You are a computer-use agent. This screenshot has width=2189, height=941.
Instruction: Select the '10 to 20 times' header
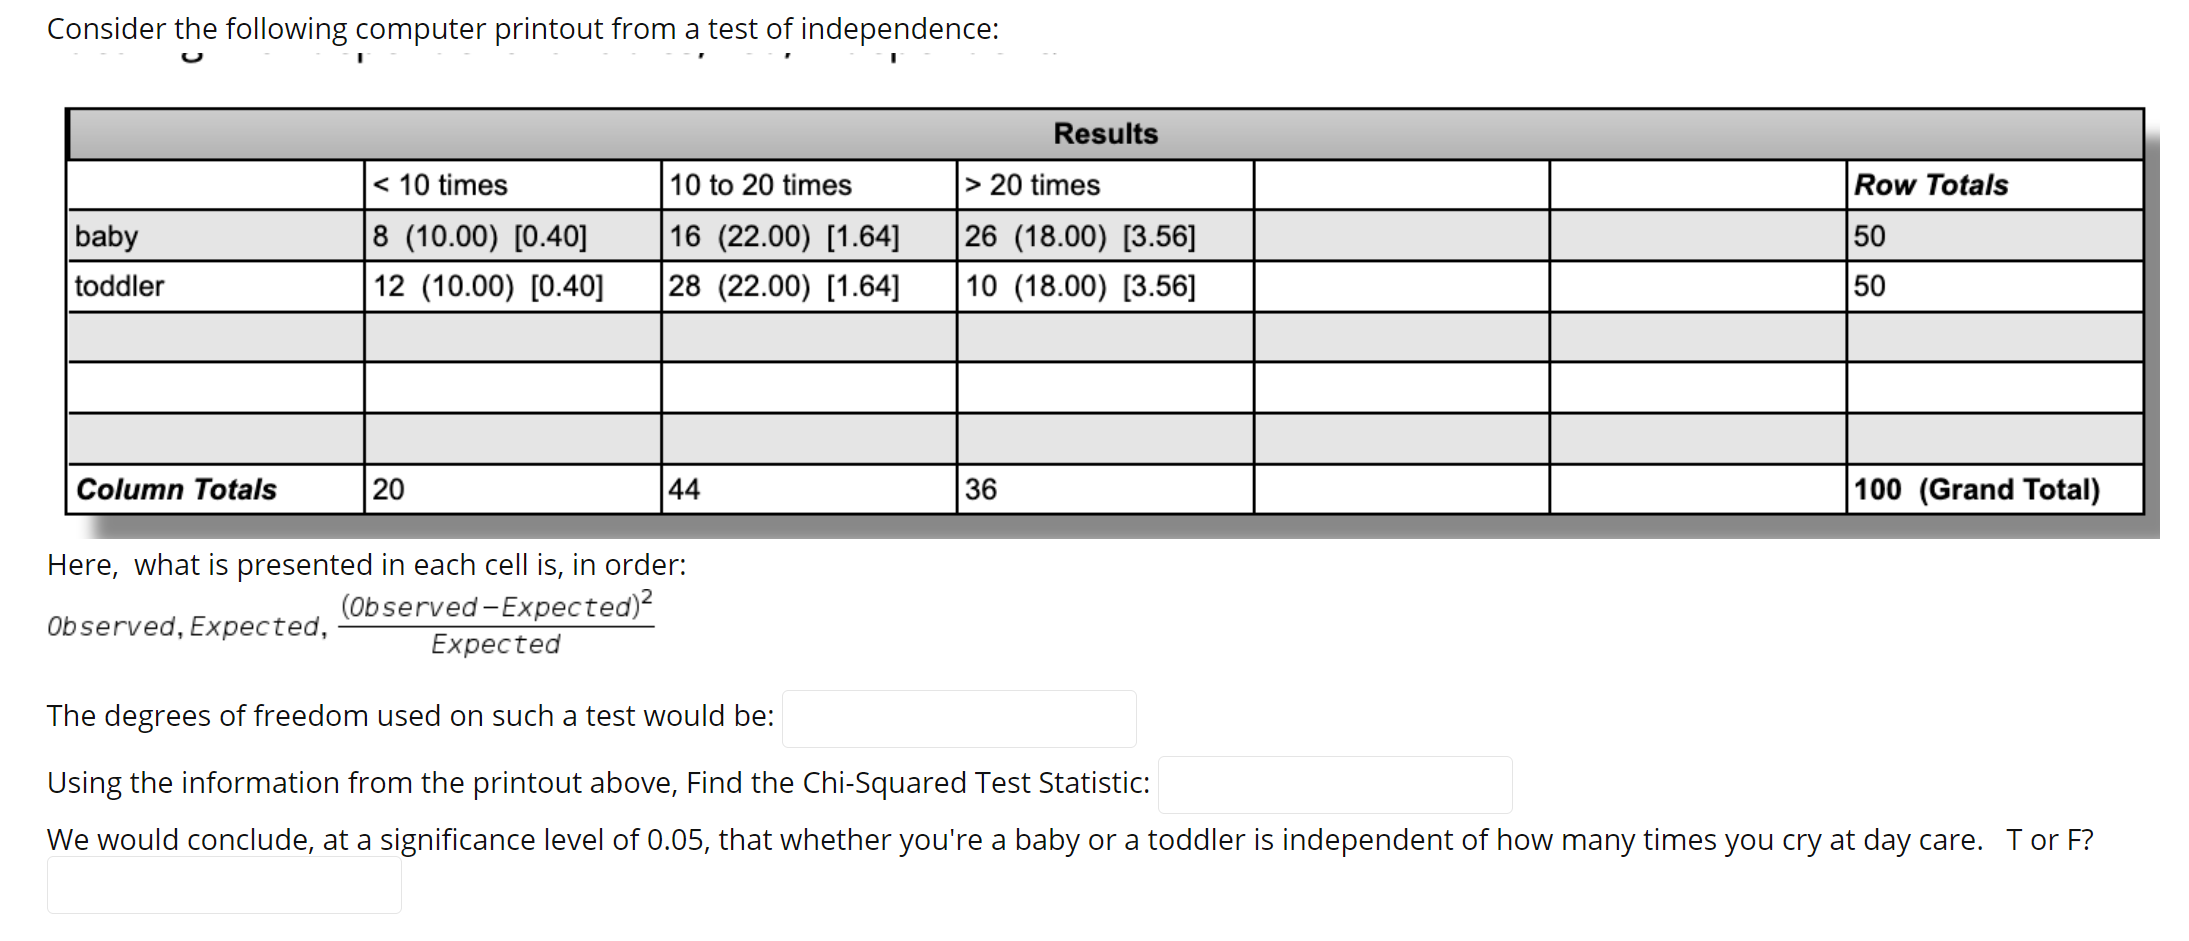(x=761, y=185)
